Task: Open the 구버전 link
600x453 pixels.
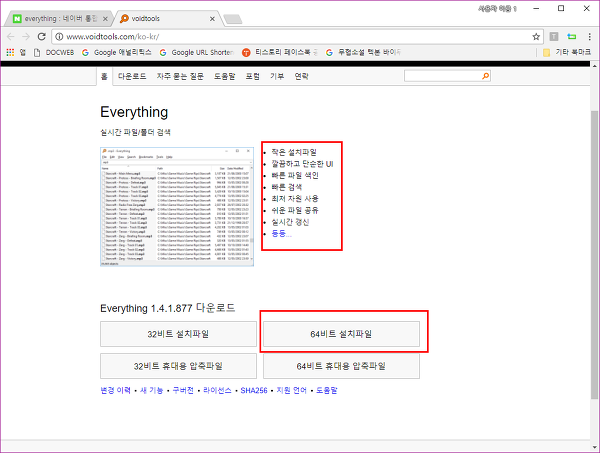Action: (x=183, y=390)
